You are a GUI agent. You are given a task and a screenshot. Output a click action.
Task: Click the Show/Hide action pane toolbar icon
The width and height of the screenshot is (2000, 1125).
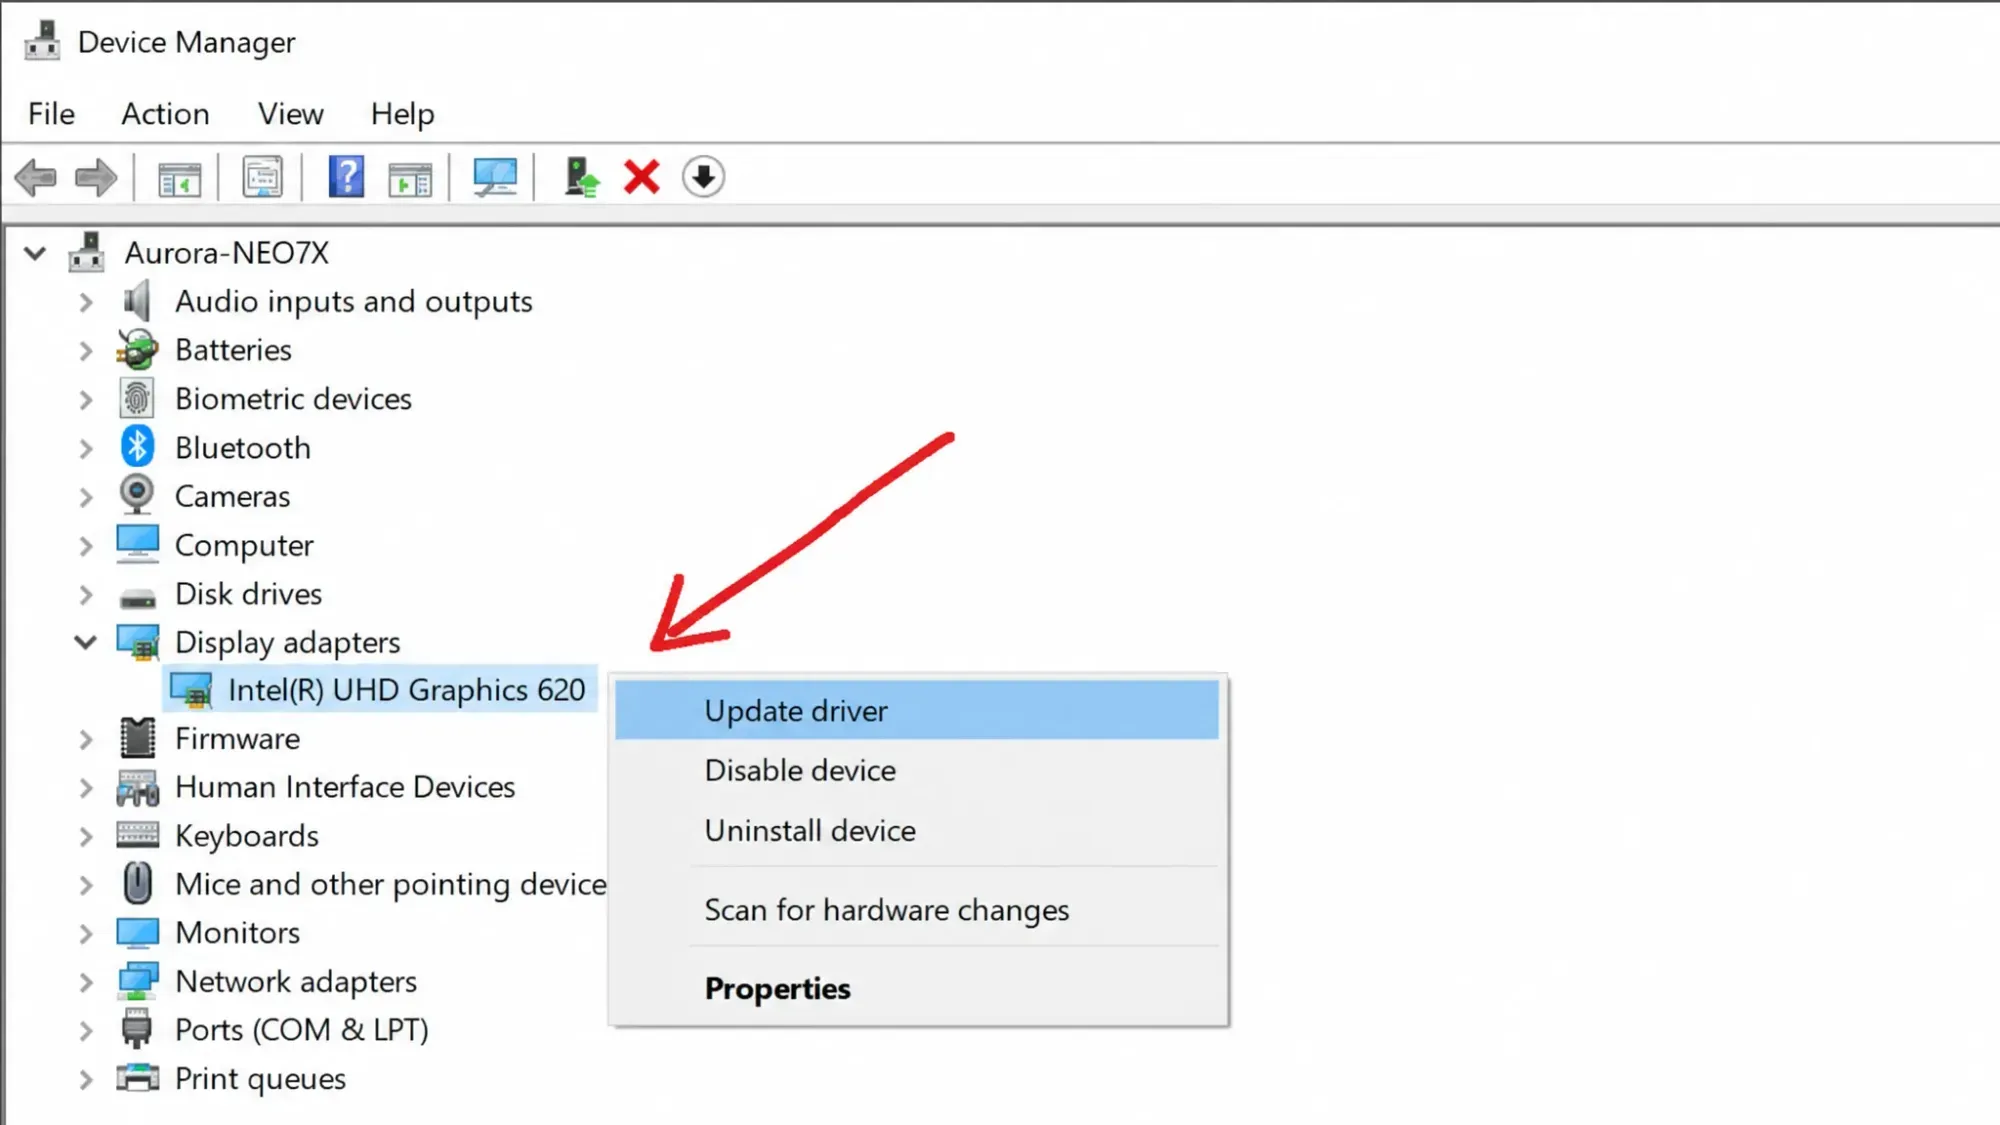point(410,178)
